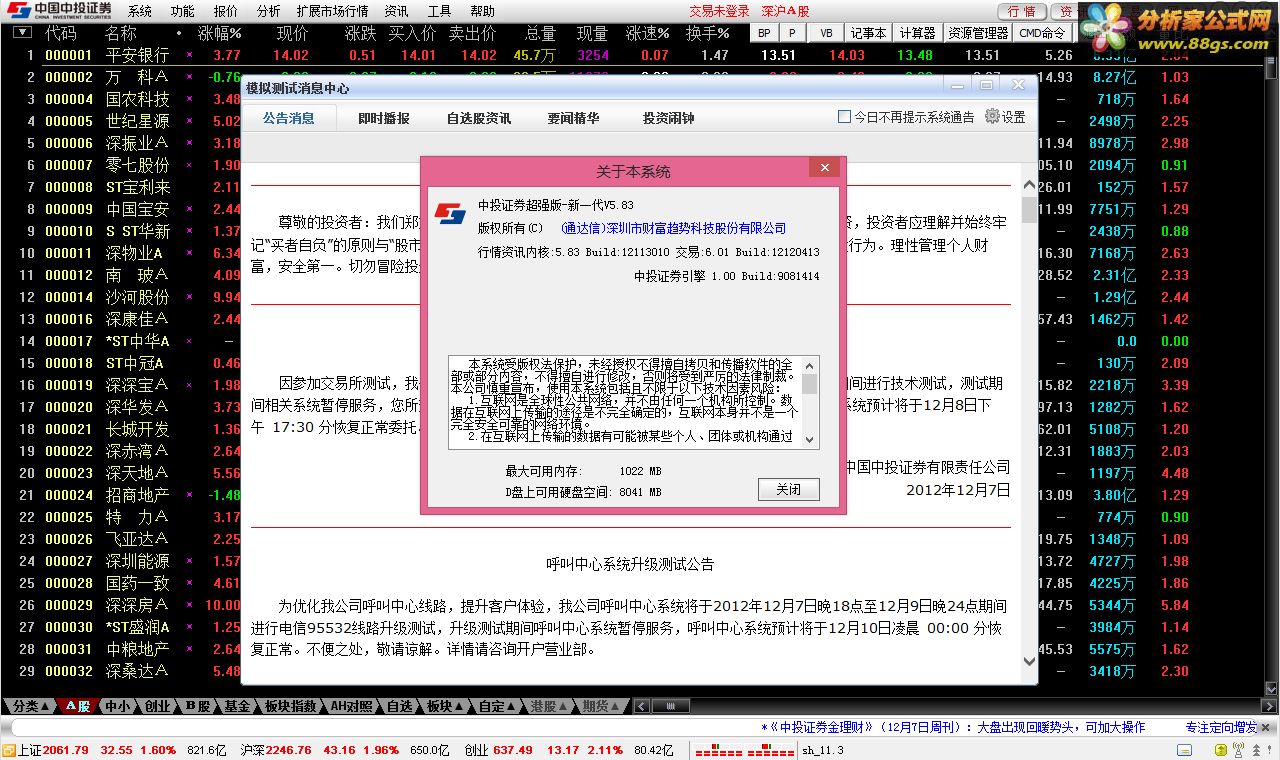Open CMD命令 tool
This screenshot has height=760, width=1280.
[x=1042, y=32]
